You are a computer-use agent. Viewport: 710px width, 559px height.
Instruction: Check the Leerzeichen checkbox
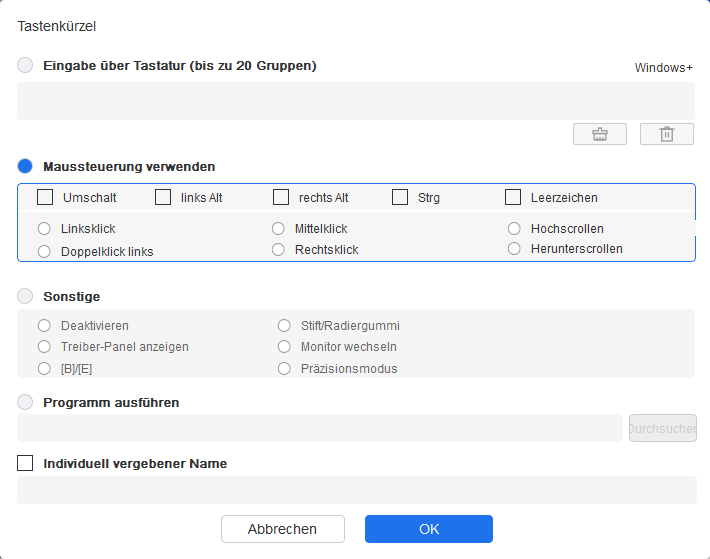pyautogui.click(x=513, y=197)
